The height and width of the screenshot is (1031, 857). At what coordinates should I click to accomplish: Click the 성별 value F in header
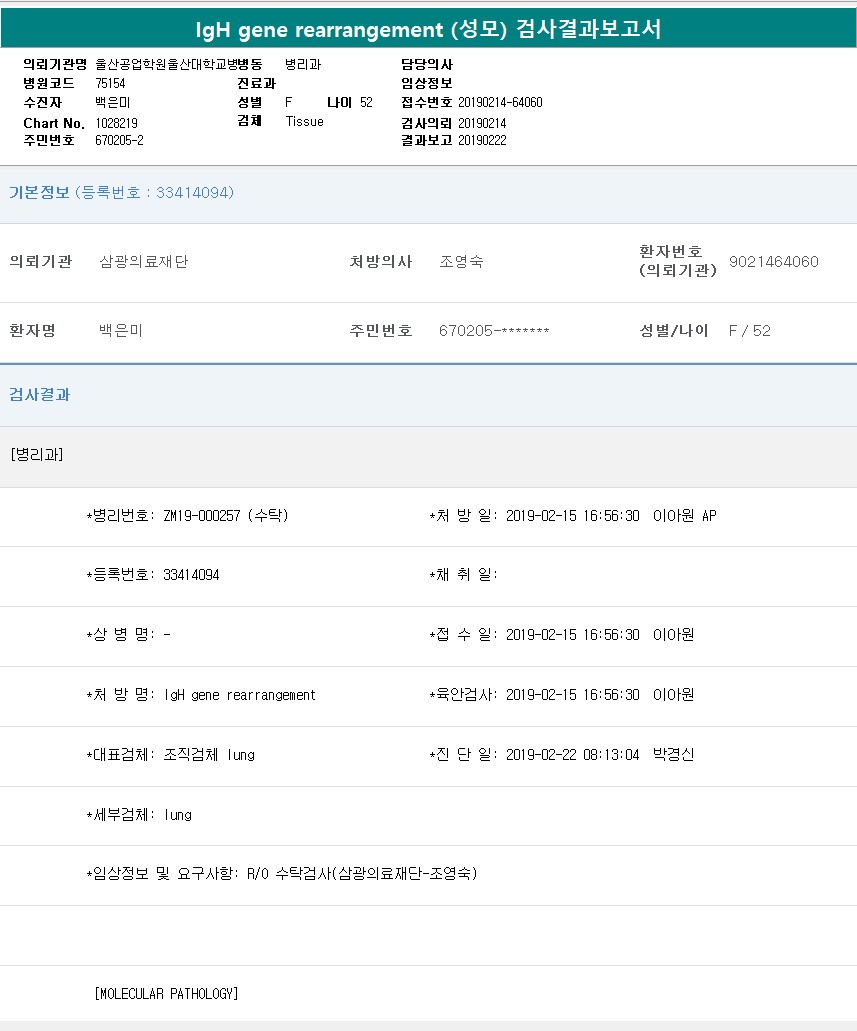(288, 103)
